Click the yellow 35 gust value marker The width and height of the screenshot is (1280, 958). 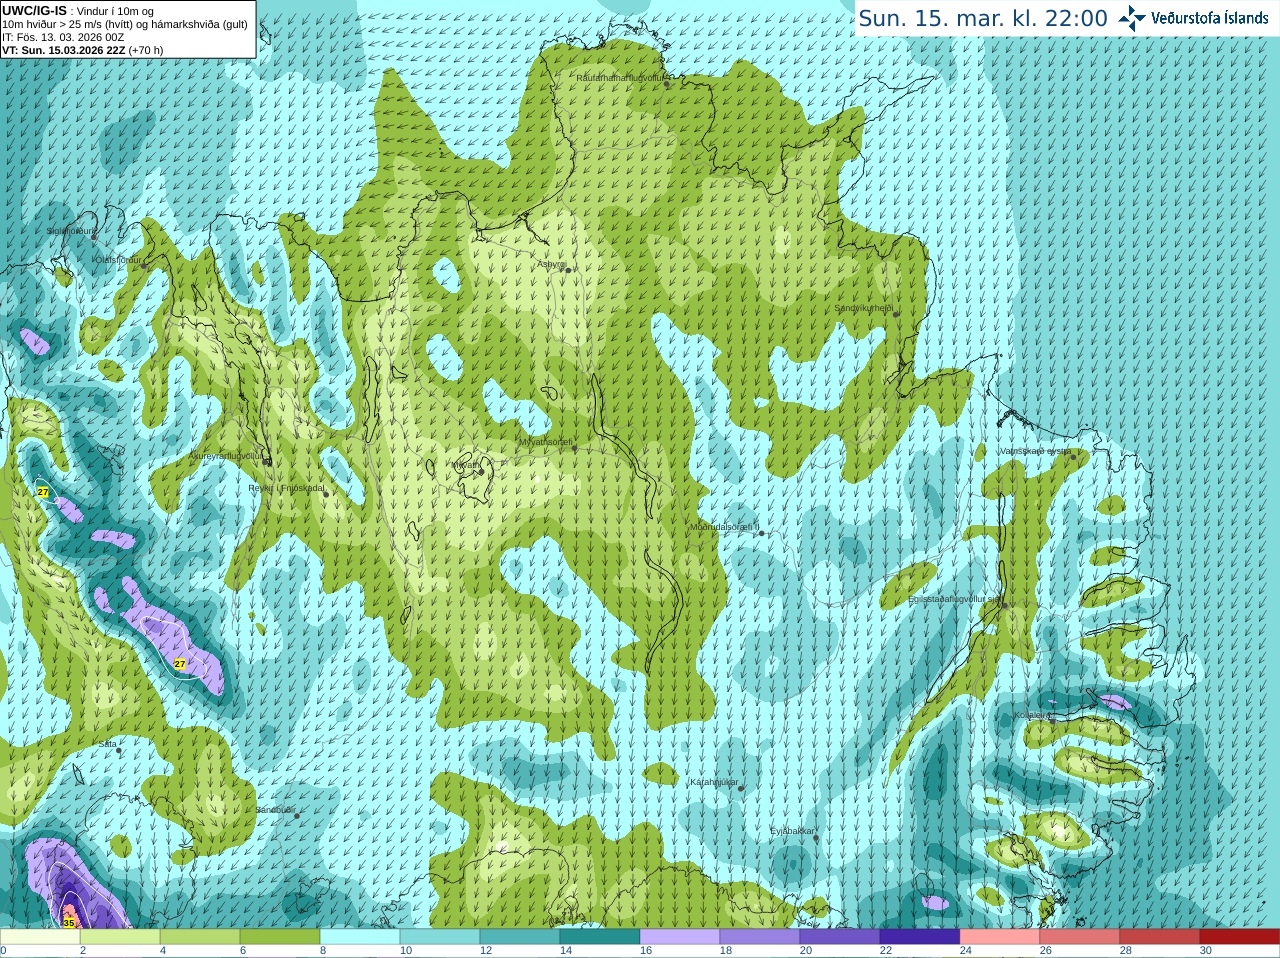(x=68, y=922)
